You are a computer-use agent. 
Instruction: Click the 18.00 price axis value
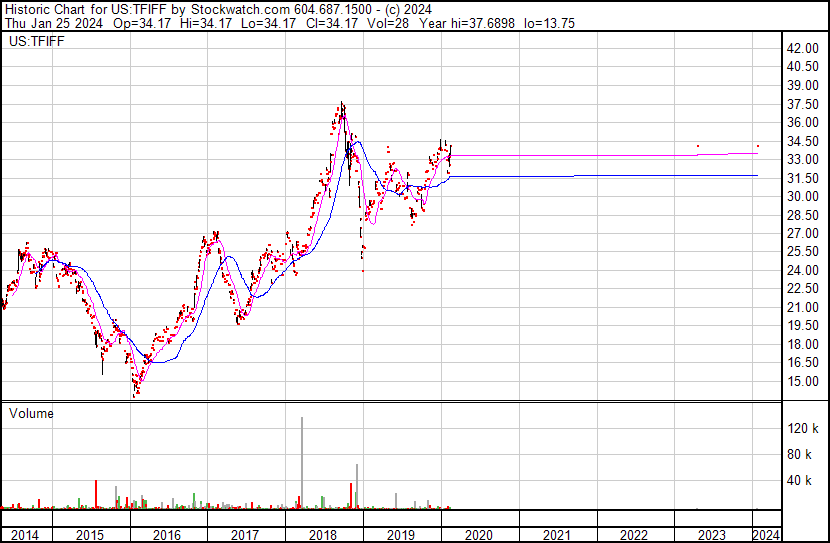[803, 345]
